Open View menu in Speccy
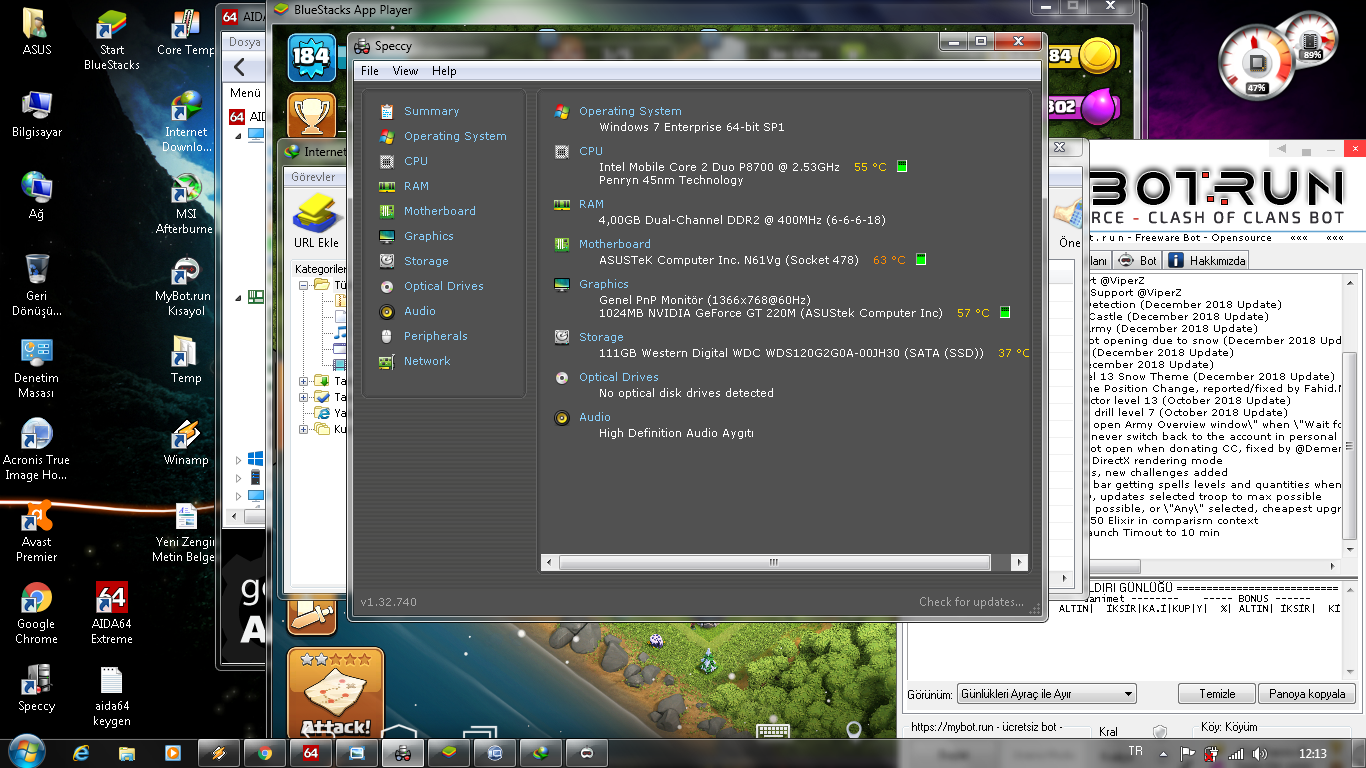The width and height of the screenshot is (1366, 768). (x=405, y=71)
